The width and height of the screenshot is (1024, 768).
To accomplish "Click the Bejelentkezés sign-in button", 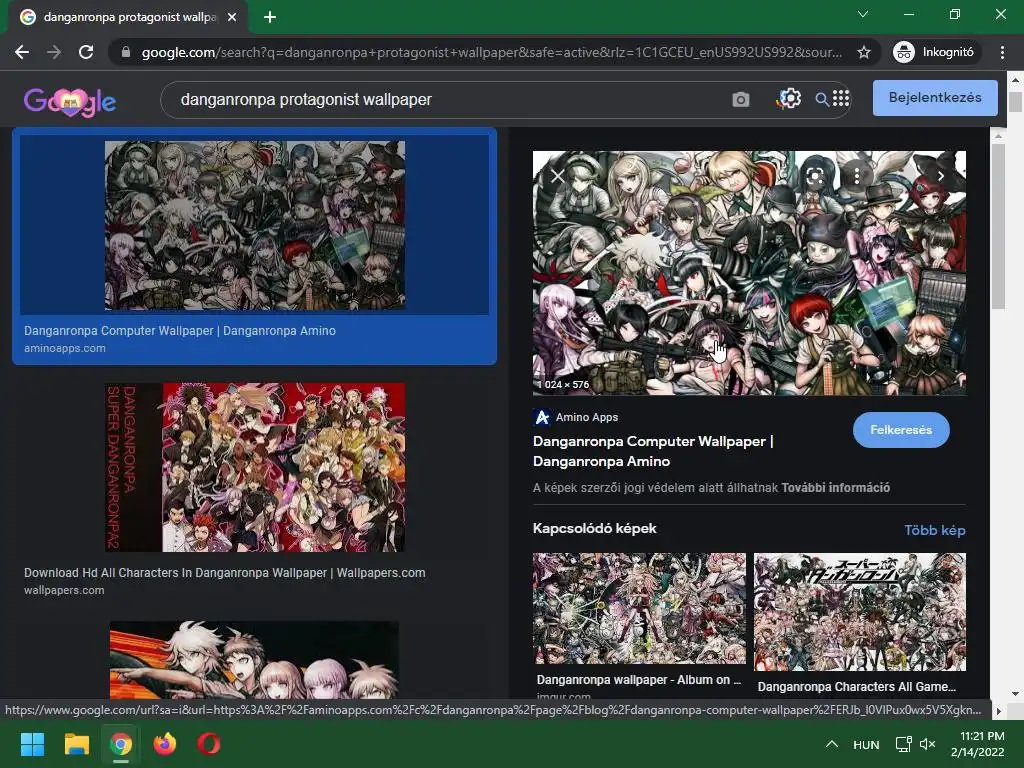I will (x=935, y=98).
